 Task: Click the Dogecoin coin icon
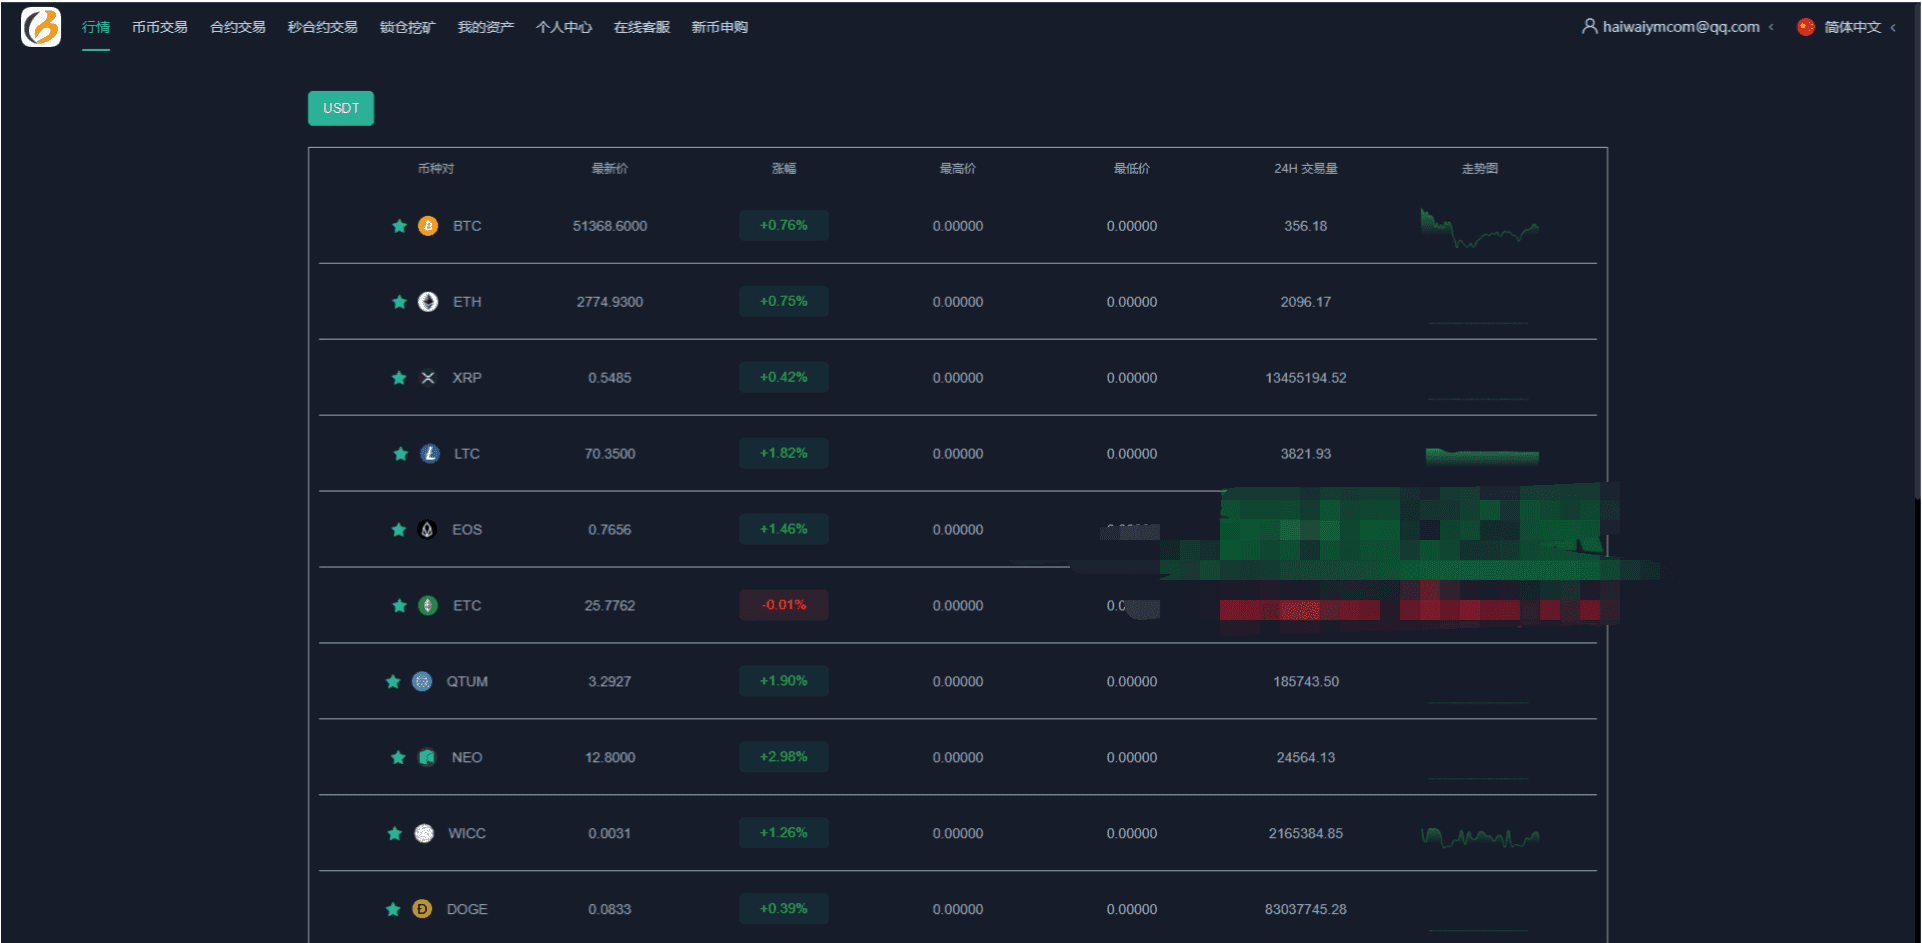[x=422, y=909]
